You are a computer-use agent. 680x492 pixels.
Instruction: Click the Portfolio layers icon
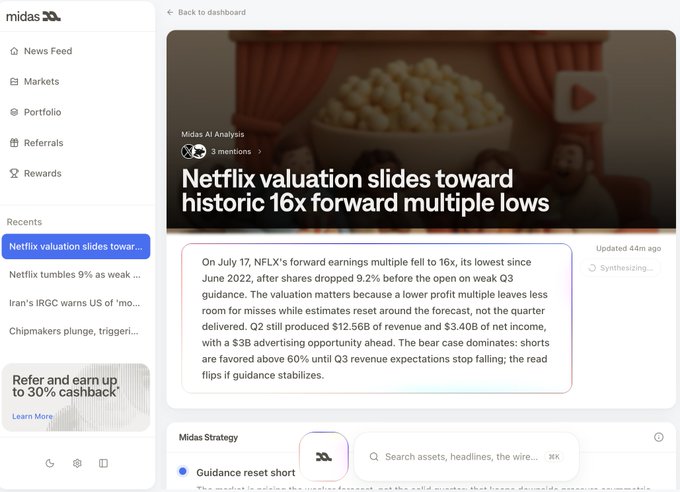[14, 112]
